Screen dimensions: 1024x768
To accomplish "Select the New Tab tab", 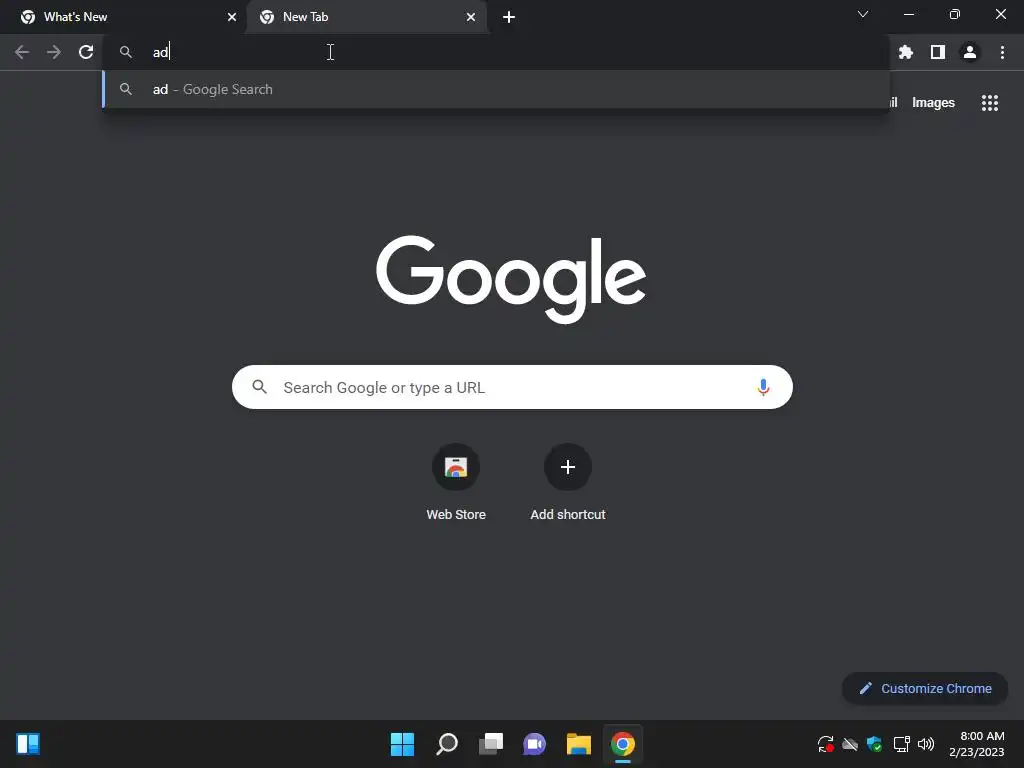I will pyautogui.click(x=366, y=17).
